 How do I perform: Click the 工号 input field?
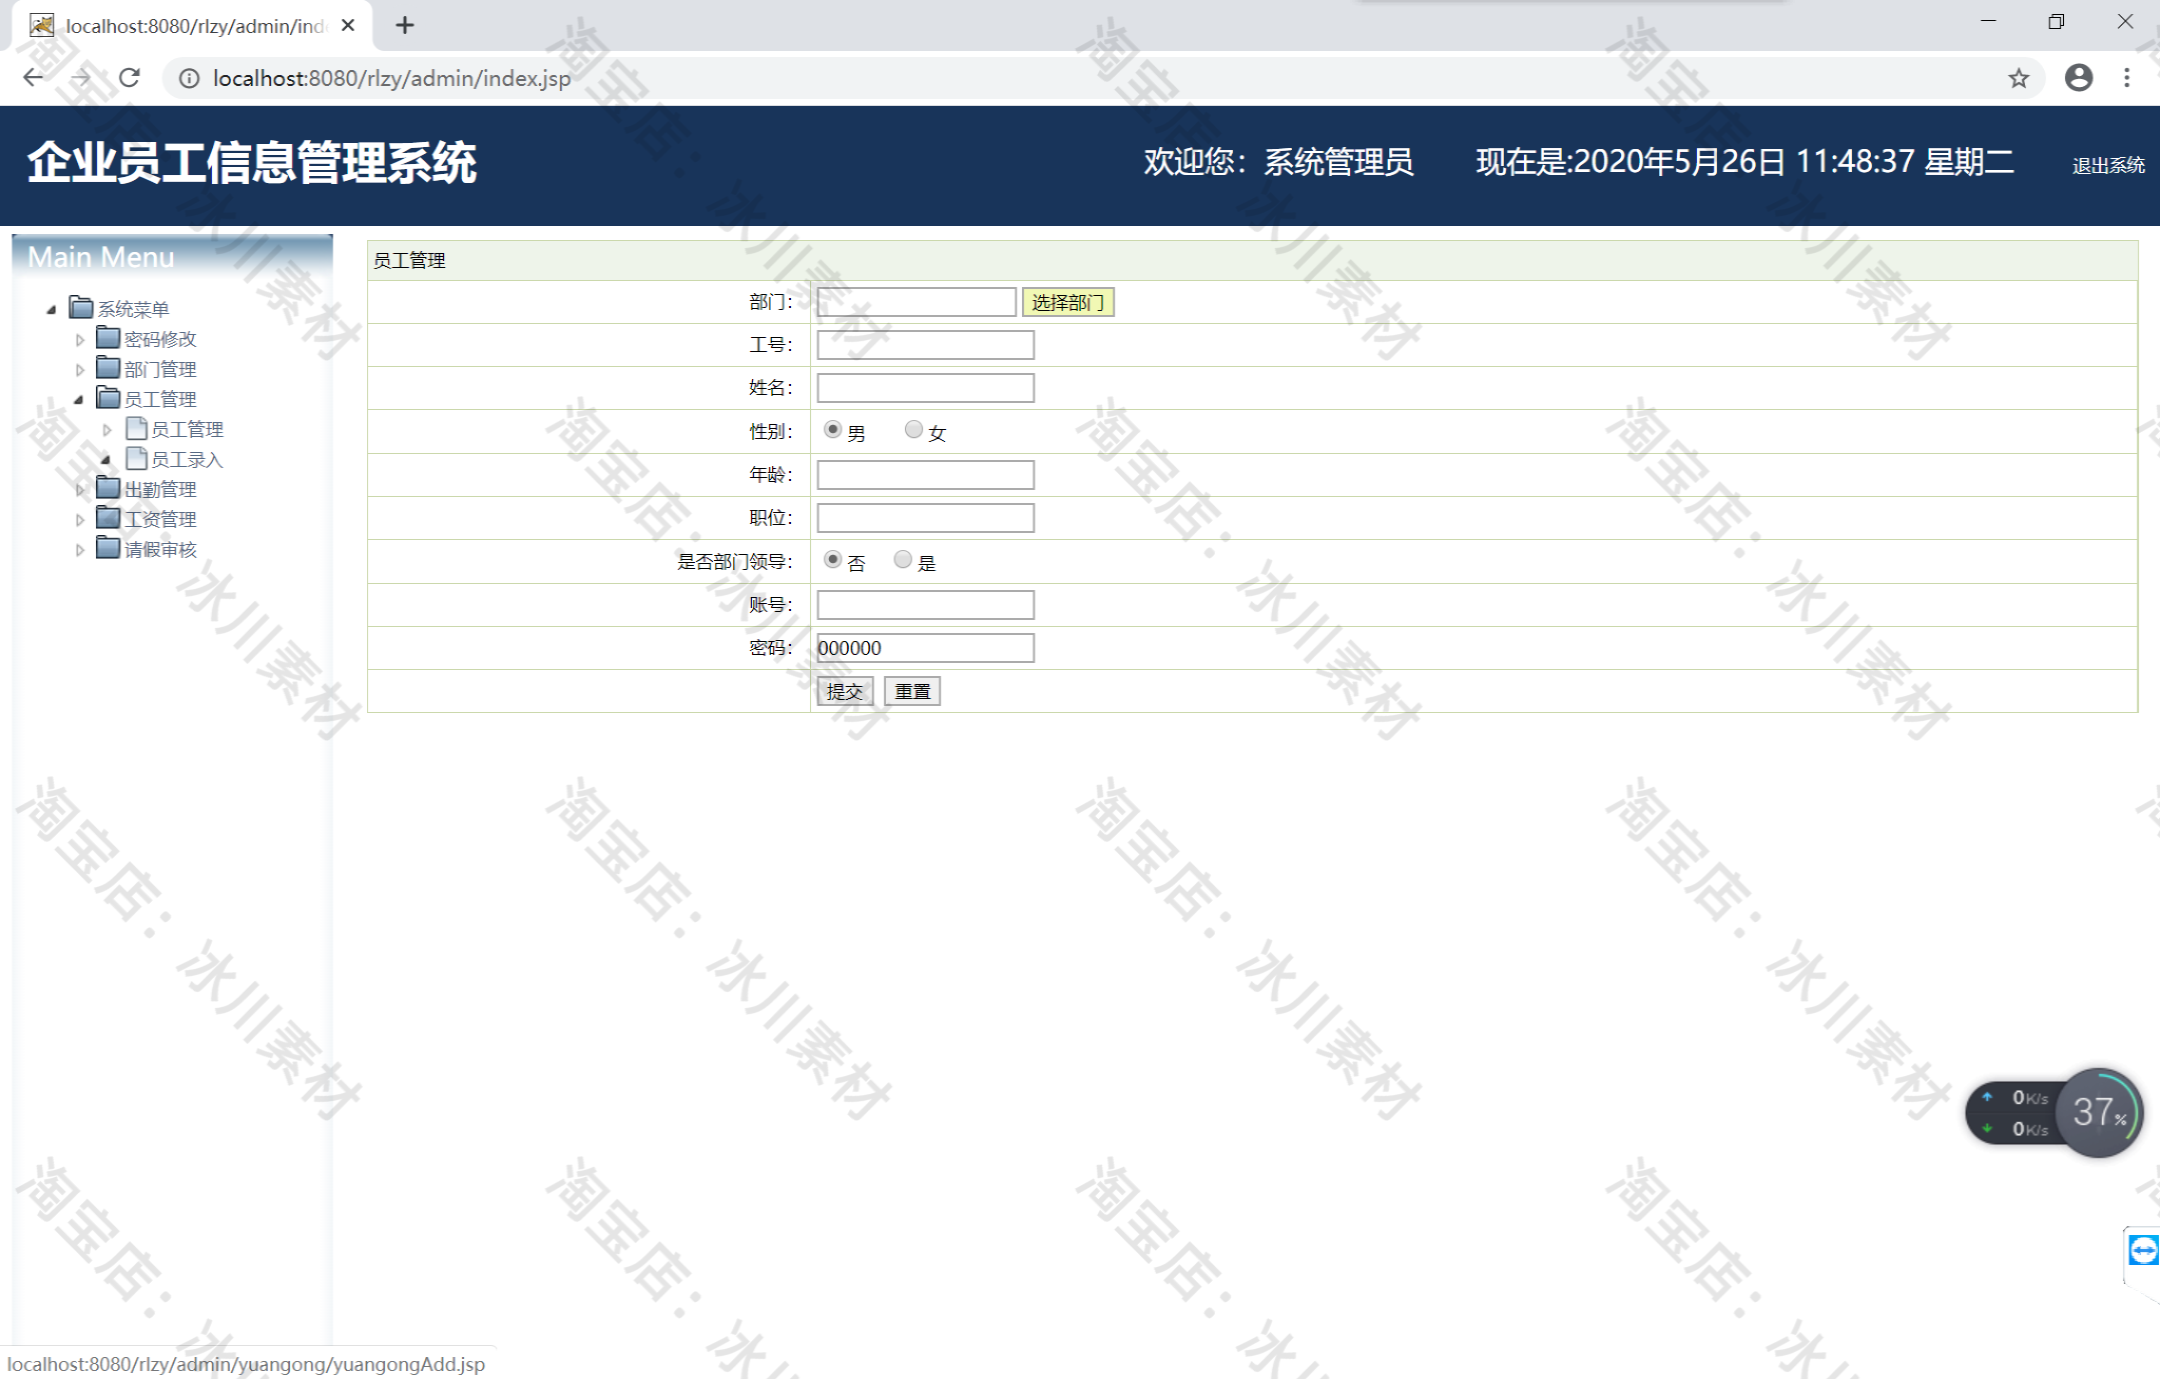[925, 345]
